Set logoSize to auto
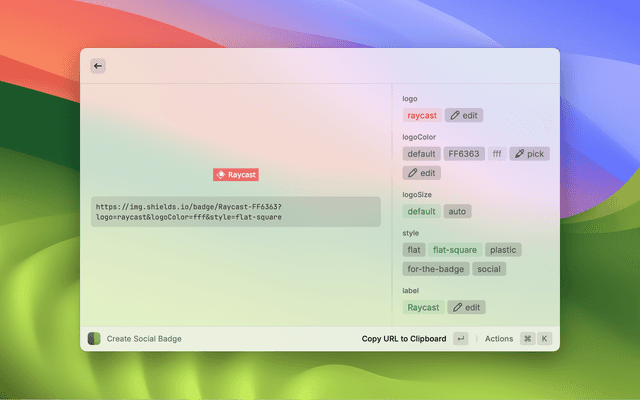This screenshot has height=400, width=640. (x=458, y=211)
